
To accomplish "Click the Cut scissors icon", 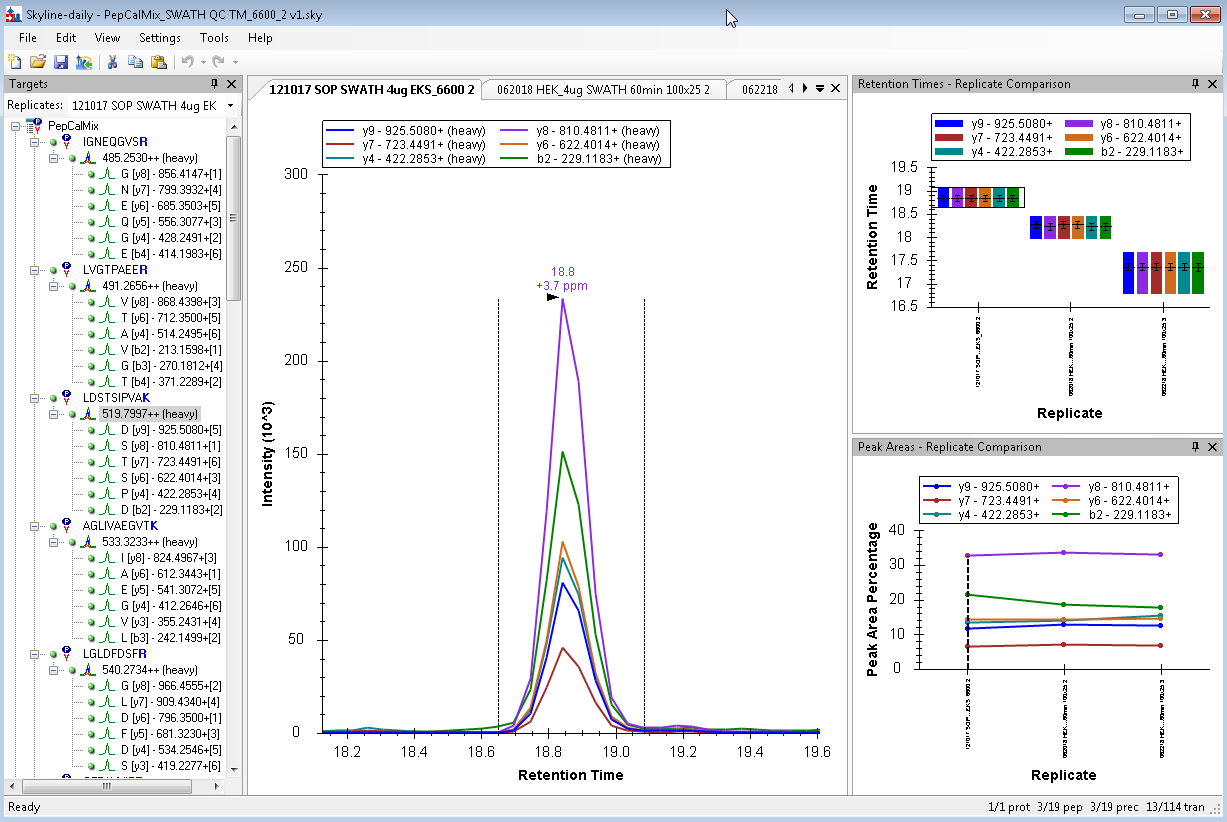I will (113, 62).
